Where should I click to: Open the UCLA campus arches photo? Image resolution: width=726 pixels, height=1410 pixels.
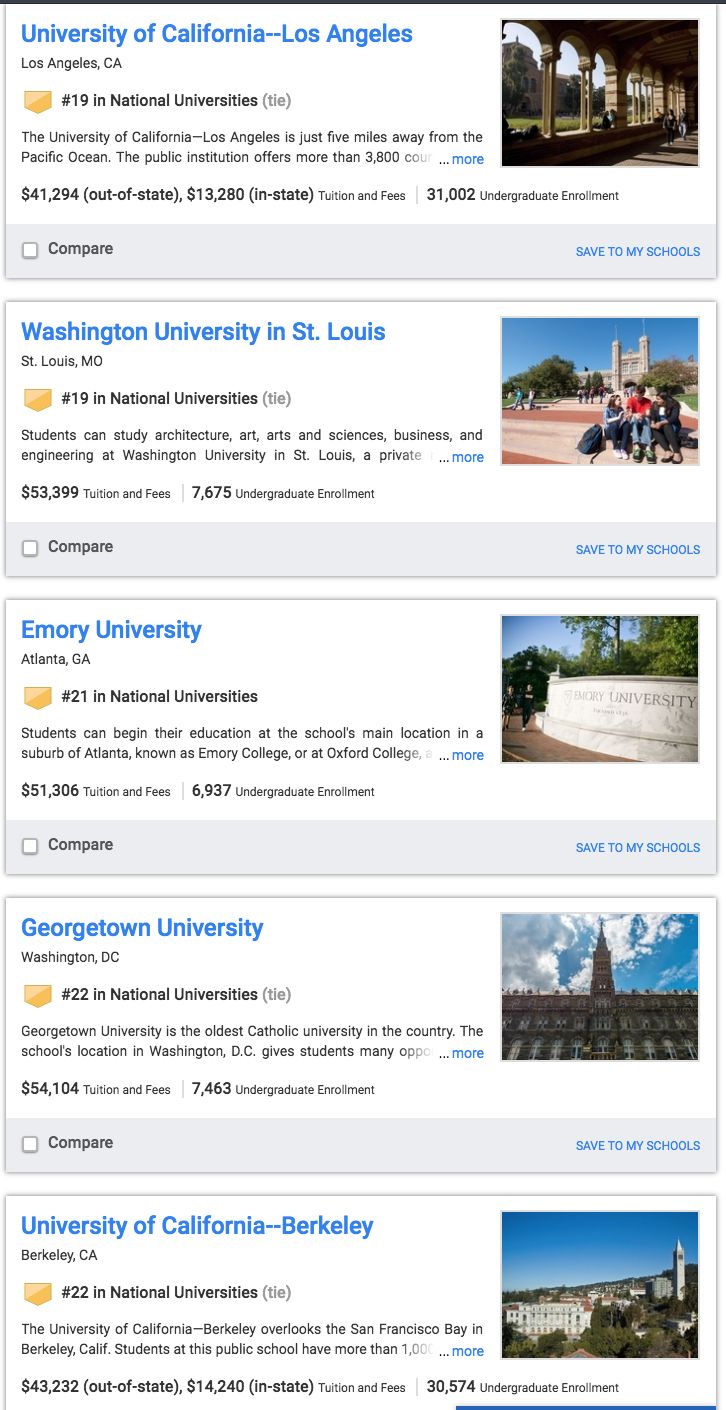click(600, 93)
